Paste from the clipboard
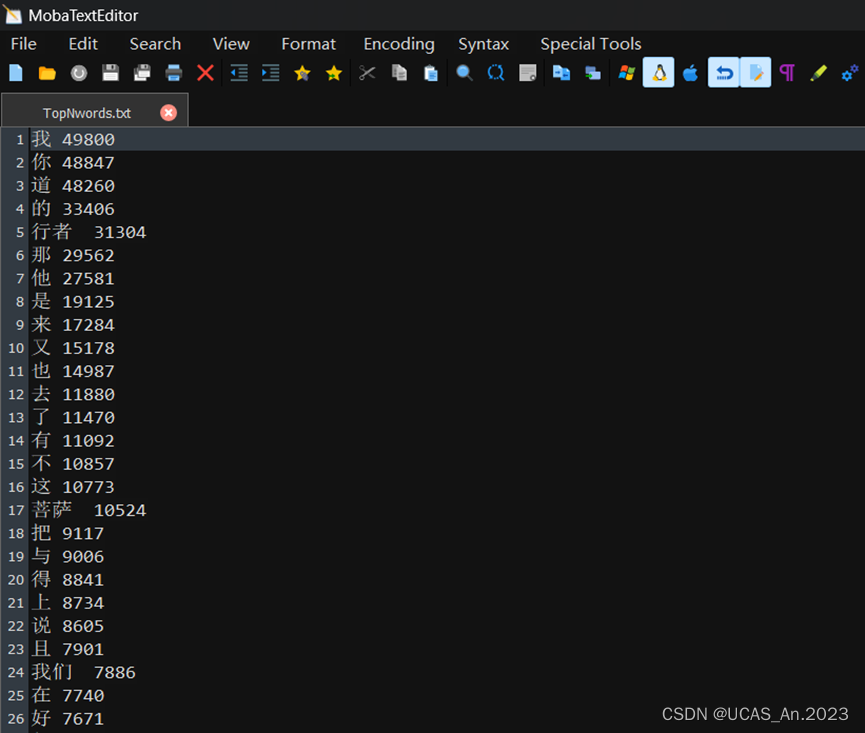 [x=430, y=73]
